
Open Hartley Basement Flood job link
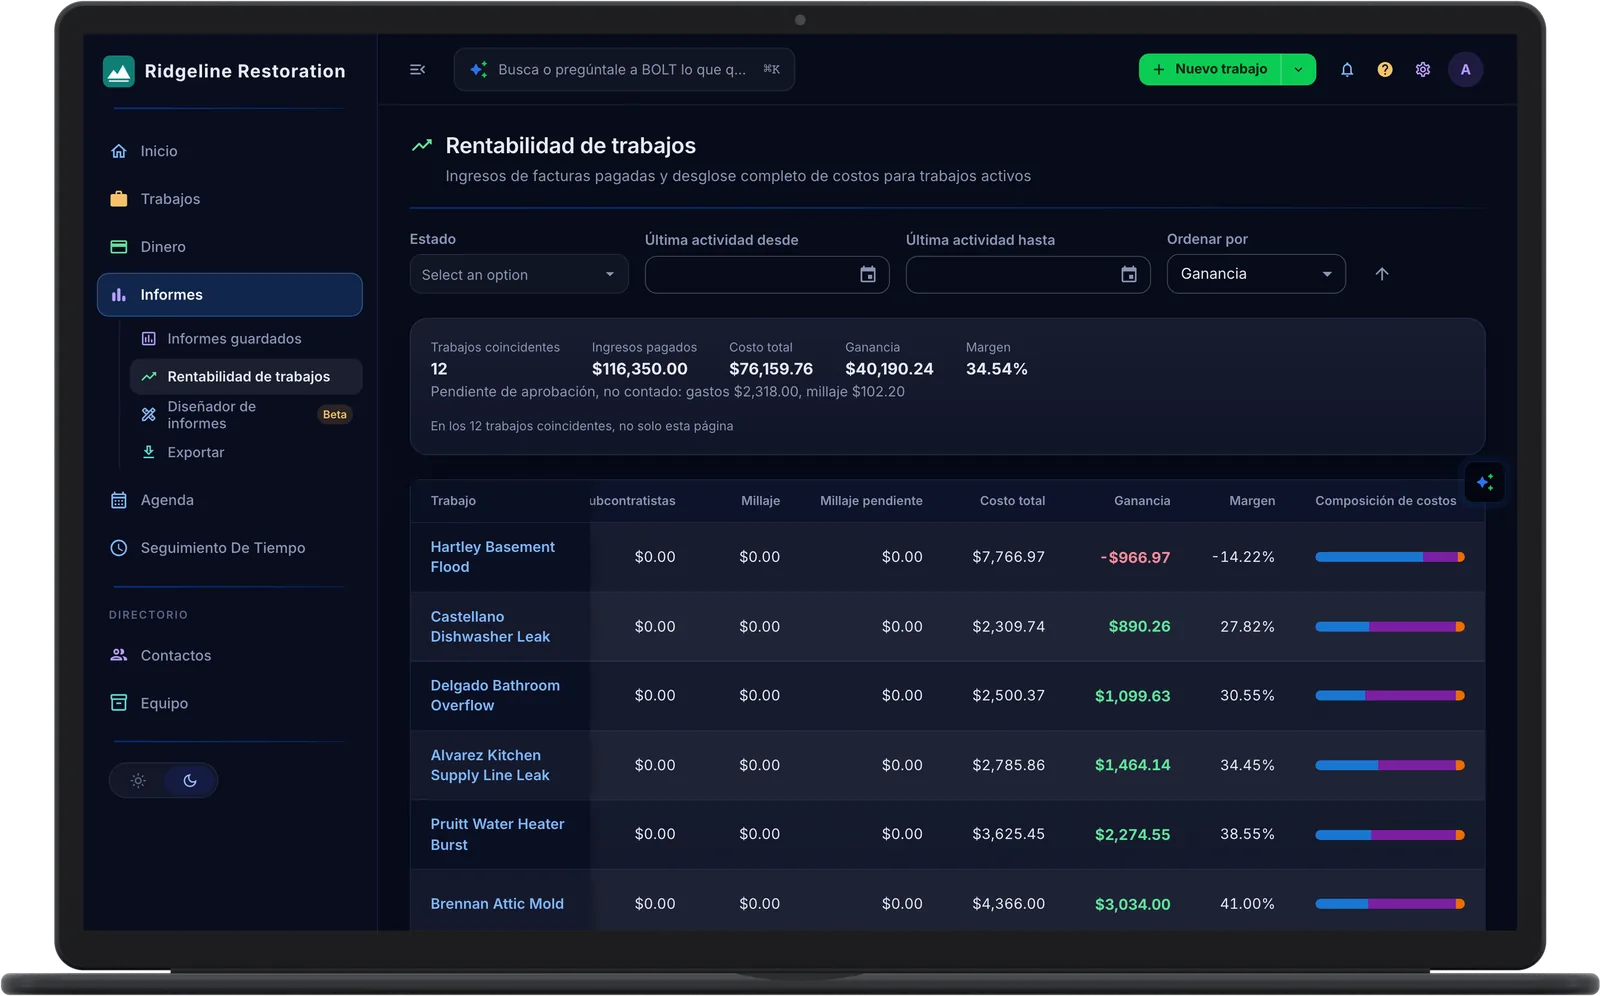click(492, 557)
